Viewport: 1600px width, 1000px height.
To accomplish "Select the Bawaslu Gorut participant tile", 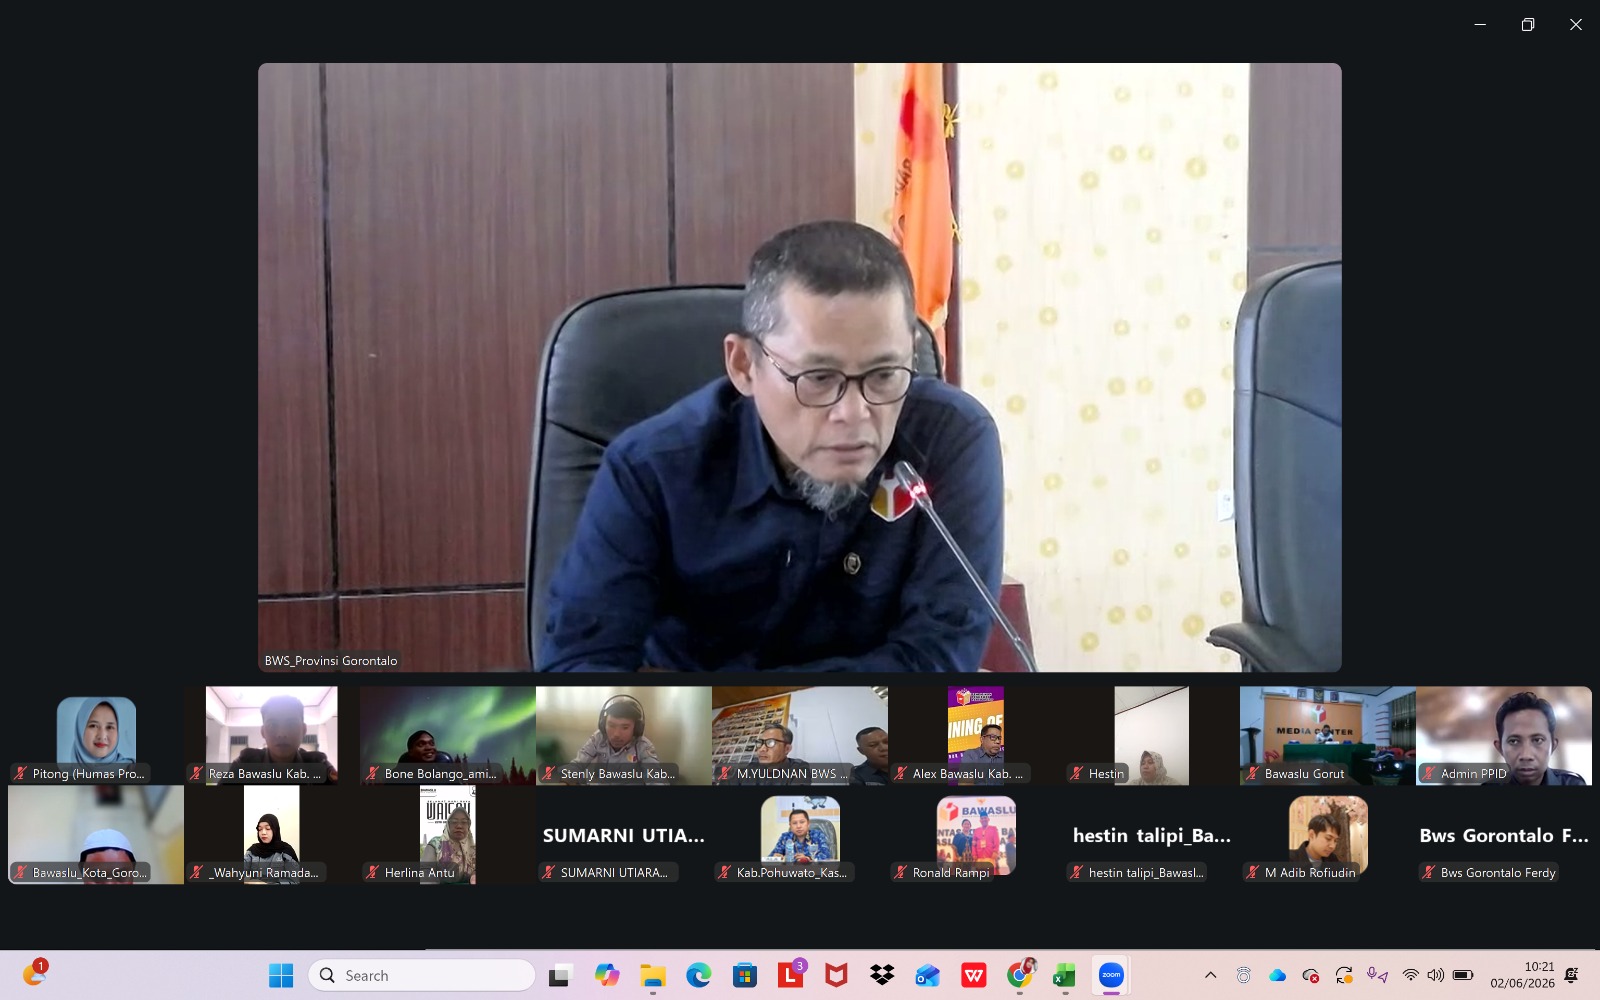I will click(x=1328, y=735).
